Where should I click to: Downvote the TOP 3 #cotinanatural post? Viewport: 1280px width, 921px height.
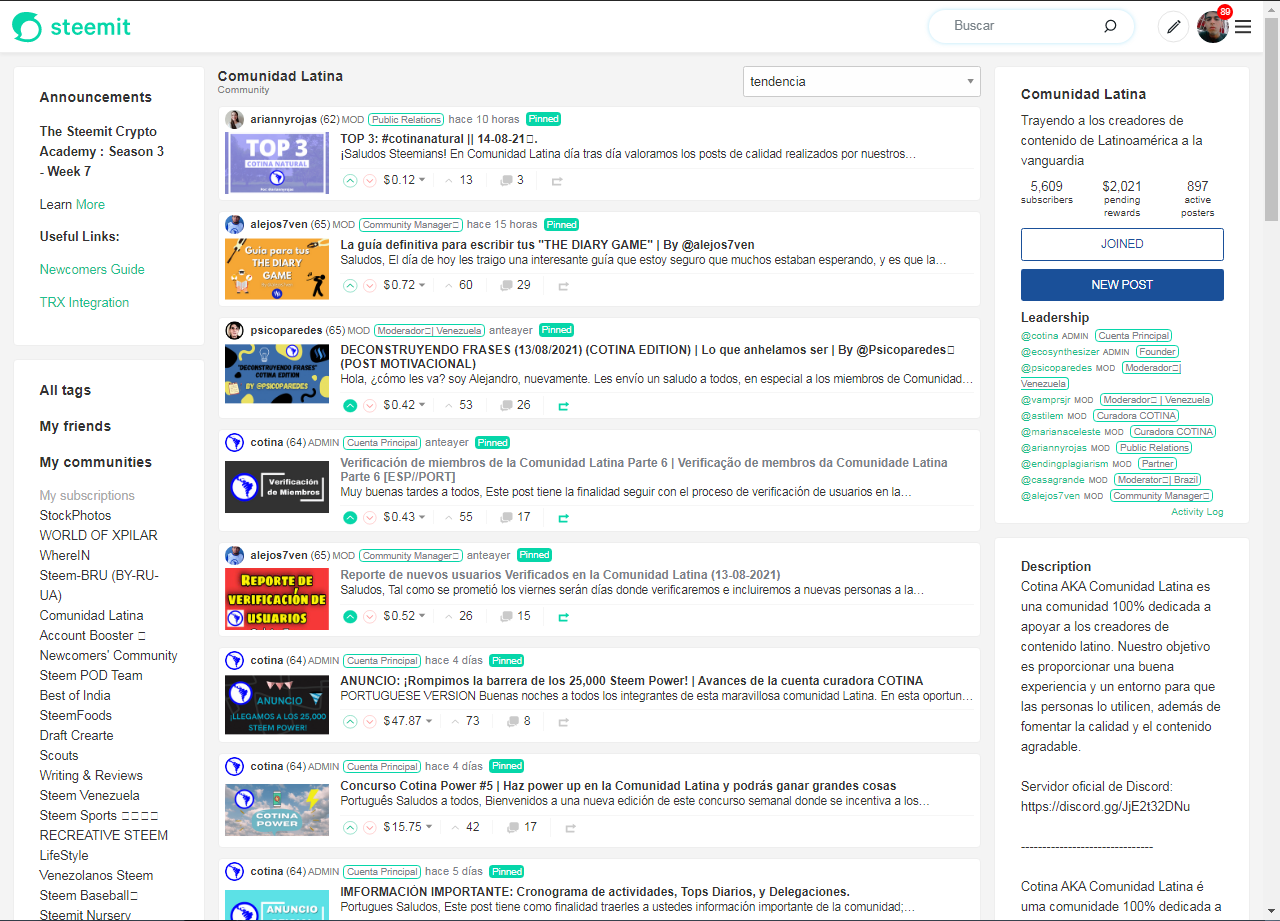click(370, 180)
